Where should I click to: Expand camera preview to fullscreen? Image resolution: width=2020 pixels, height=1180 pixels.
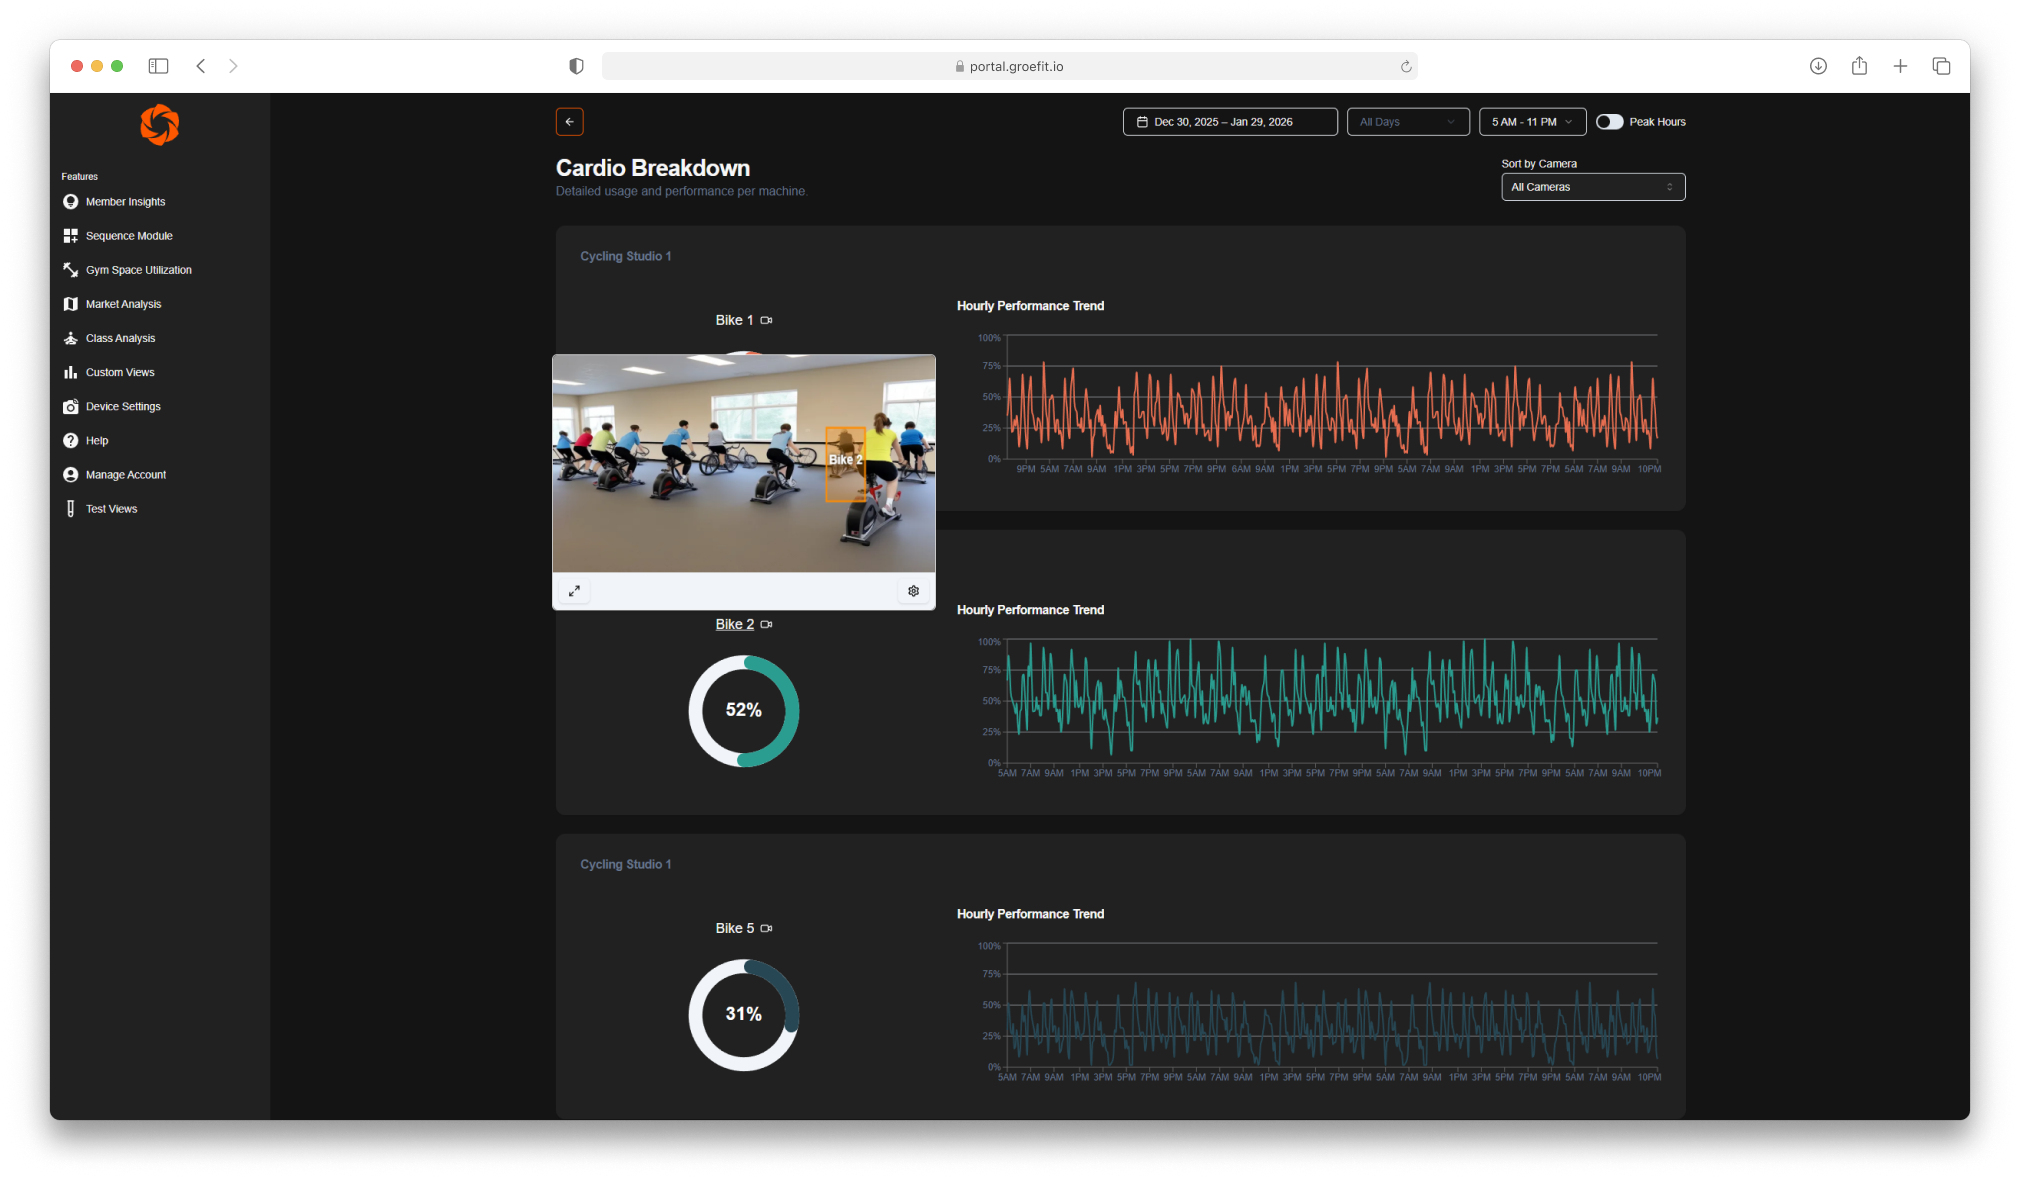[574, 591]
